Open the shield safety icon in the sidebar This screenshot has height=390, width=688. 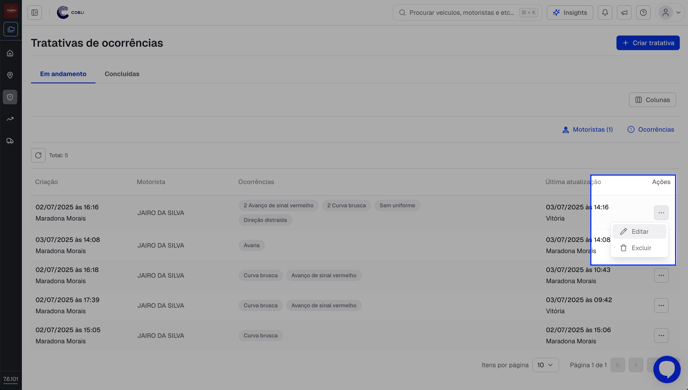tap(10, 97)
